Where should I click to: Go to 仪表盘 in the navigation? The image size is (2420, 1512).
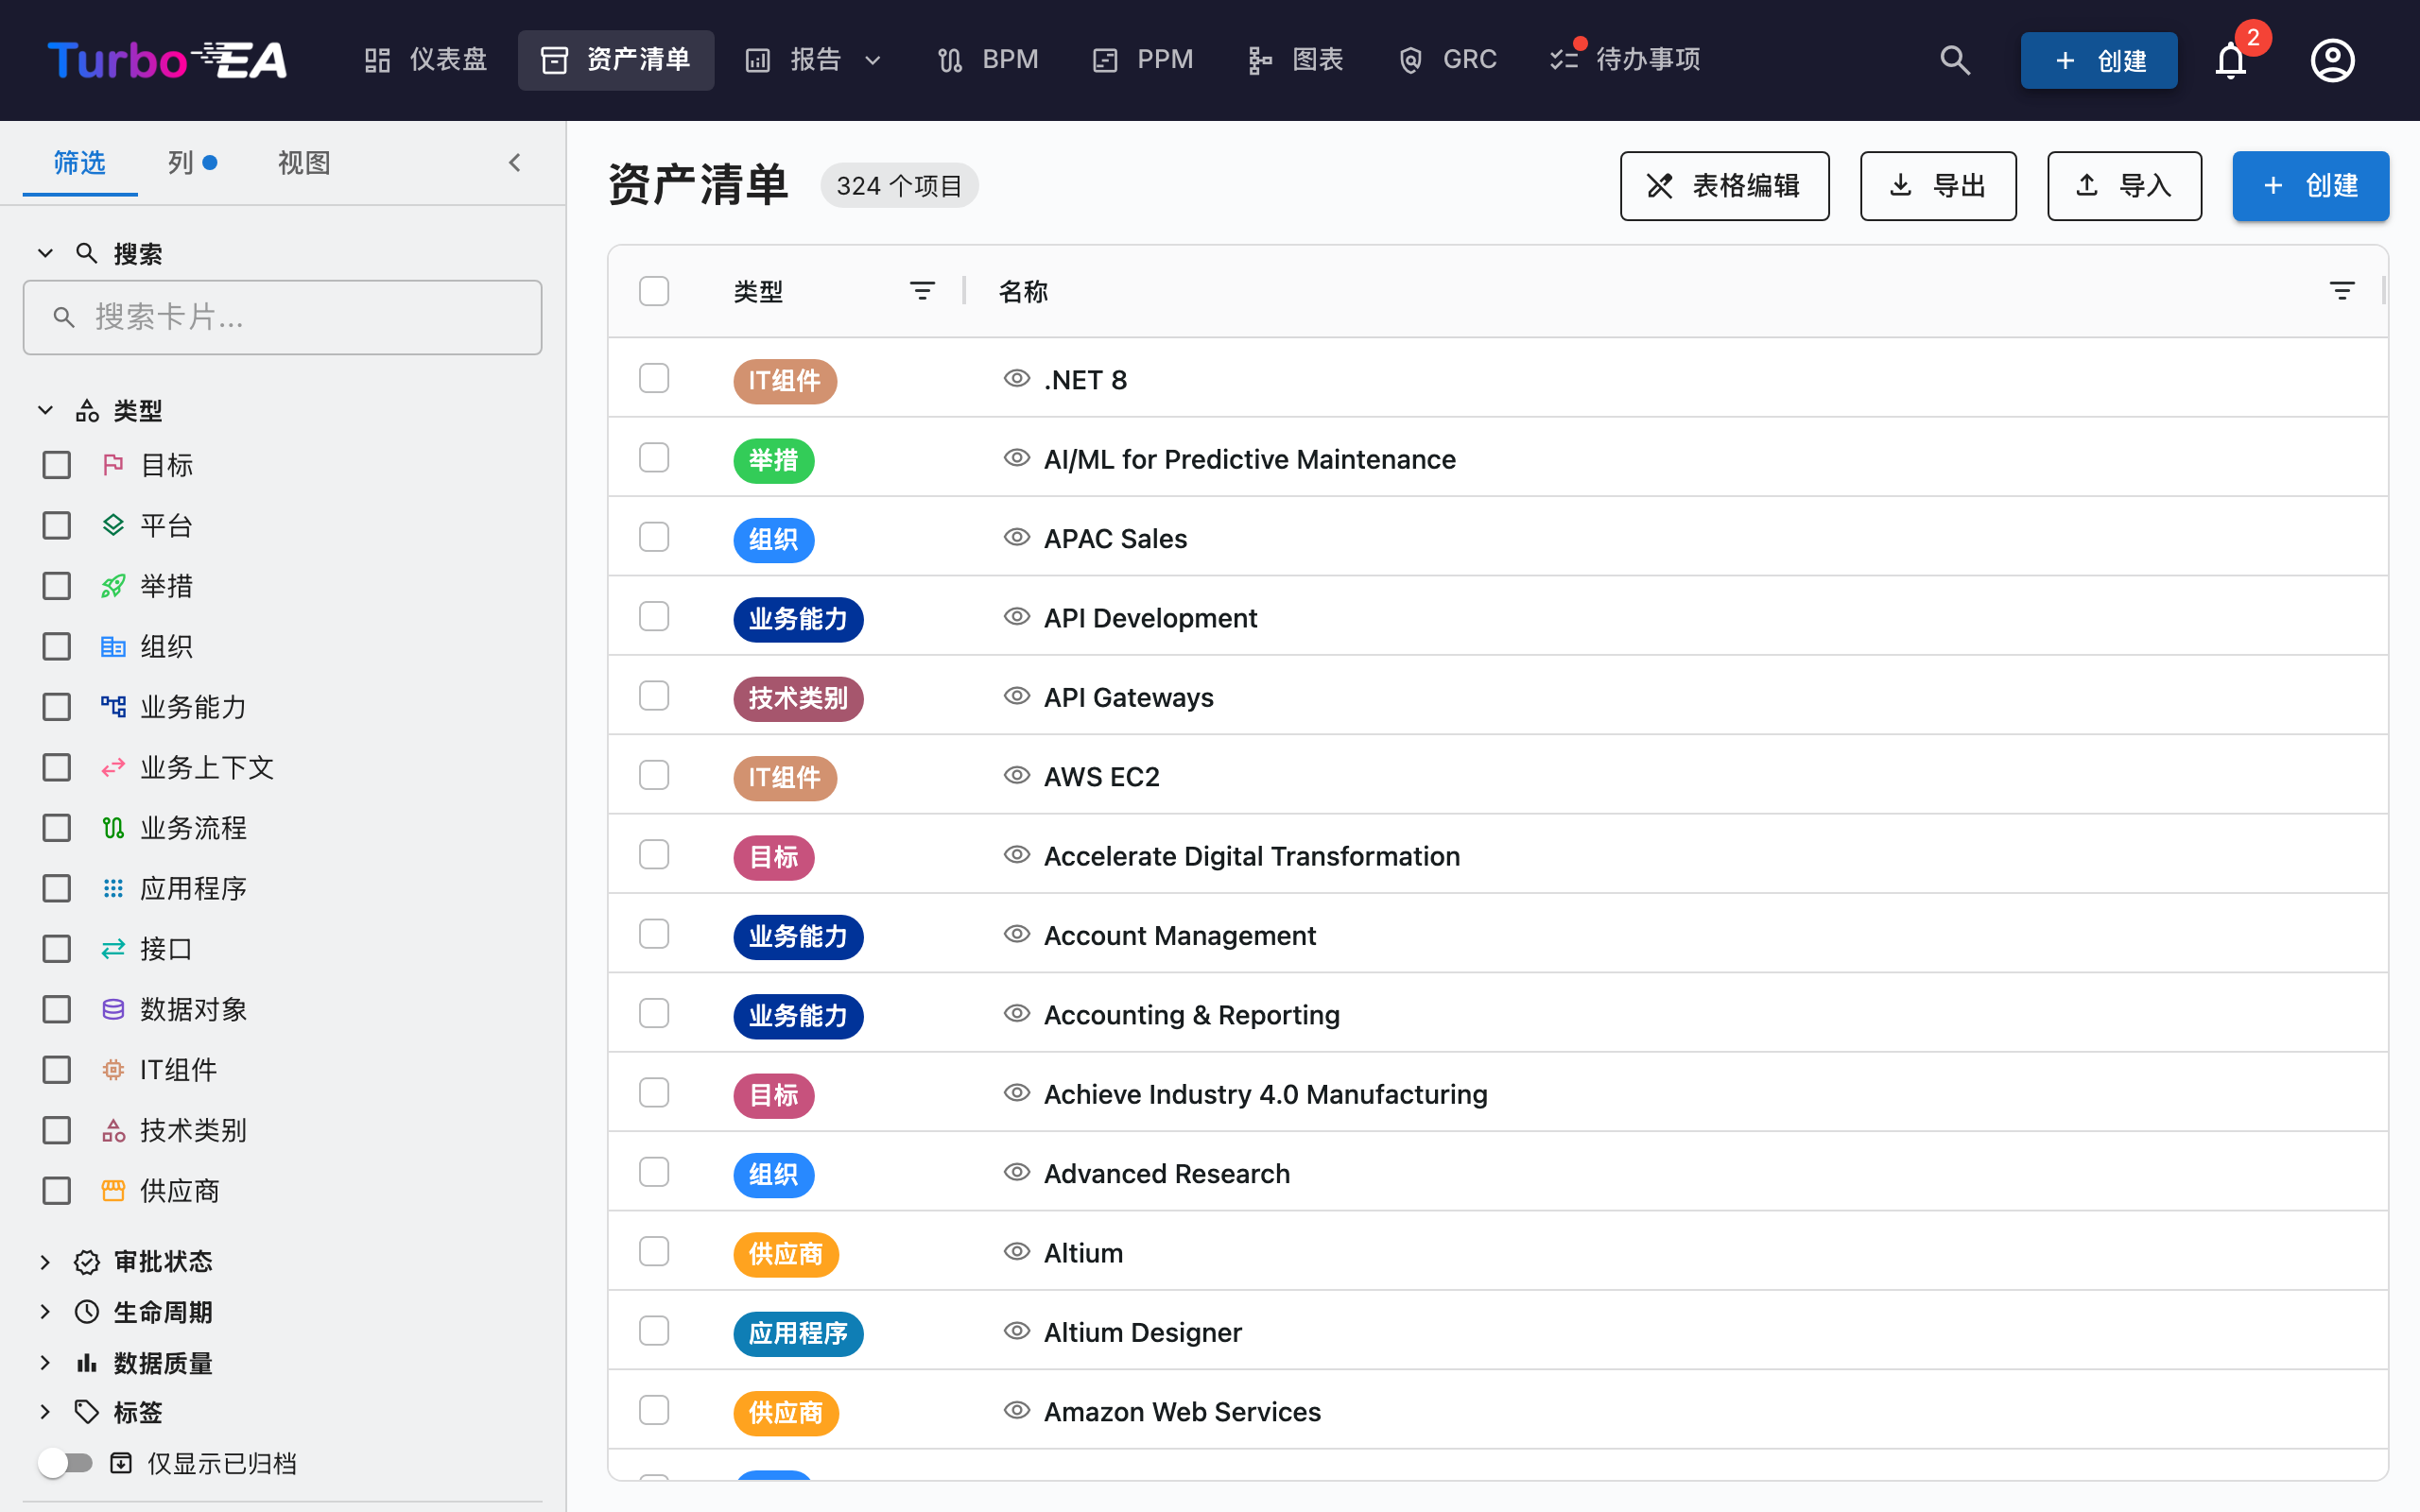pyautogui.click(x=426, y=60)
